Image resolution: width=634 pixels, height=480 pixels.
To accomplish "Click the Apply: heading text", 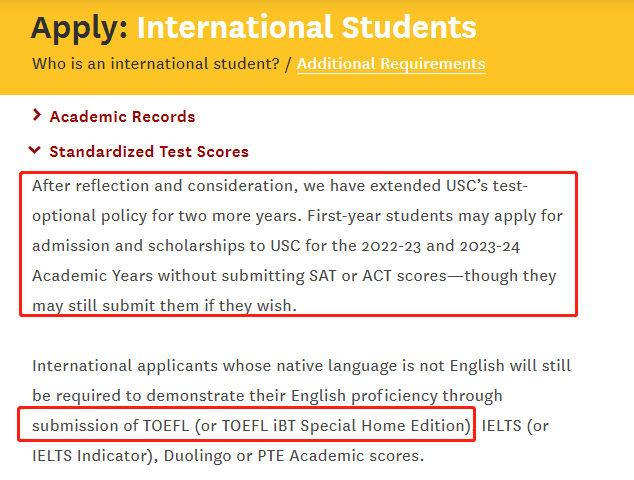I will tap(80, 28).
